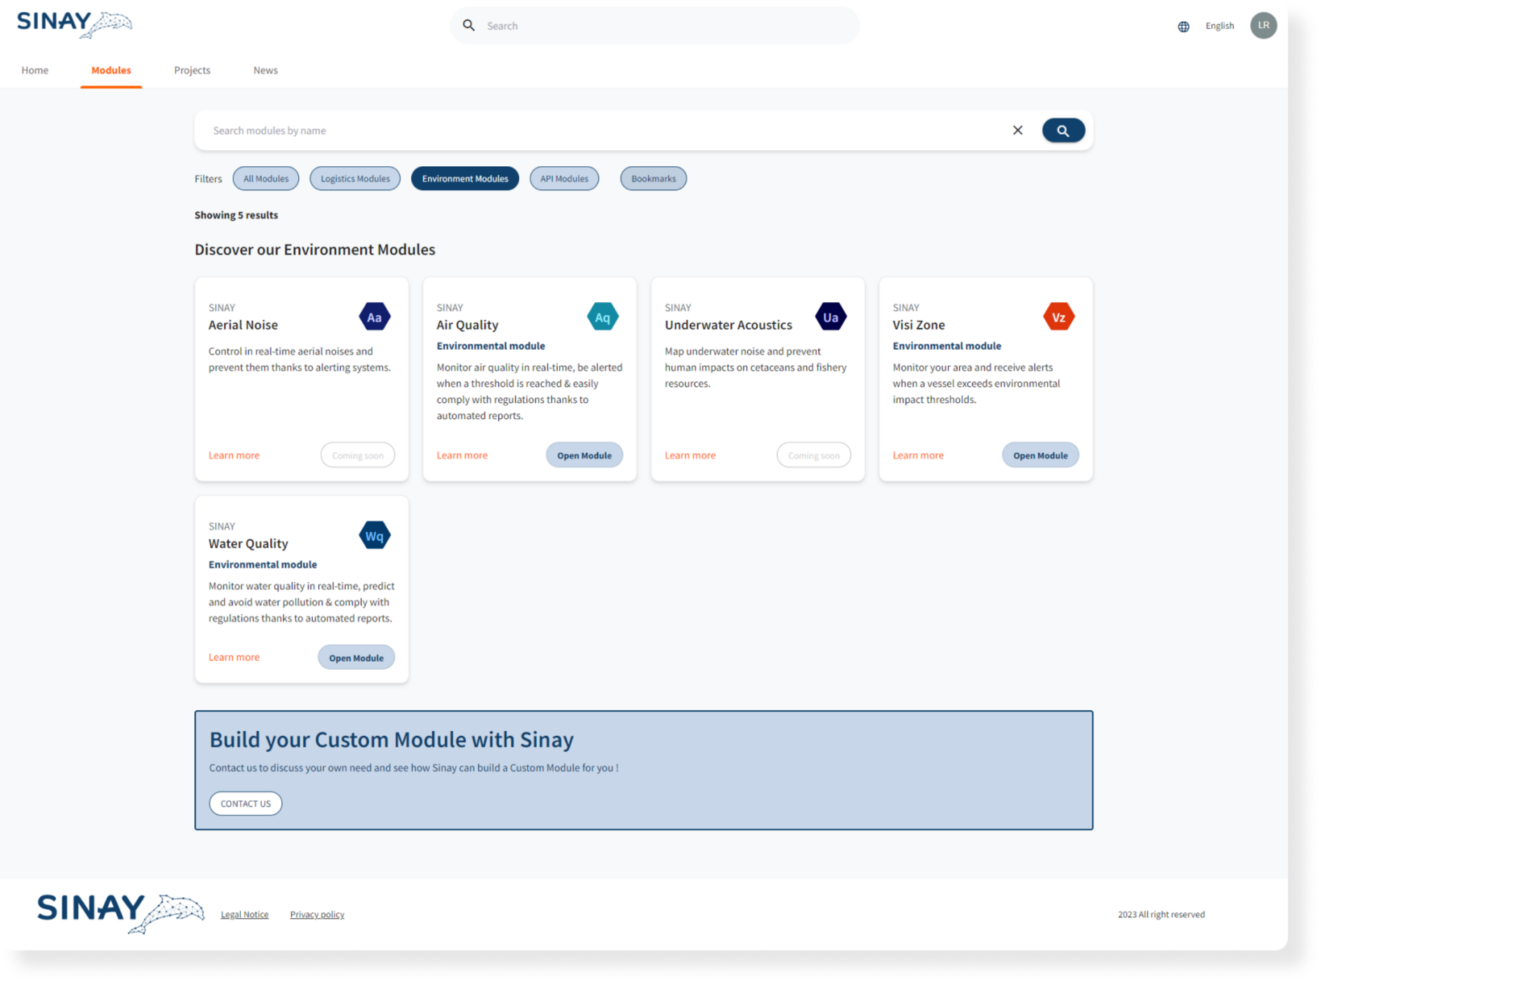Click the CONTACT US button
The width and height of the screenshot is (1536, 983).
point(246,804)
